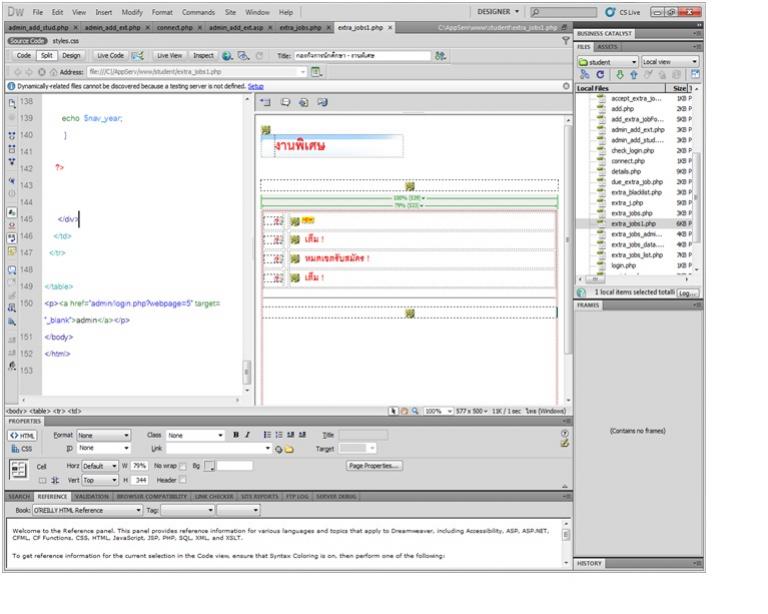768x614 pixels.
Task: Open the Modify menu
Action: pos(132,12)
